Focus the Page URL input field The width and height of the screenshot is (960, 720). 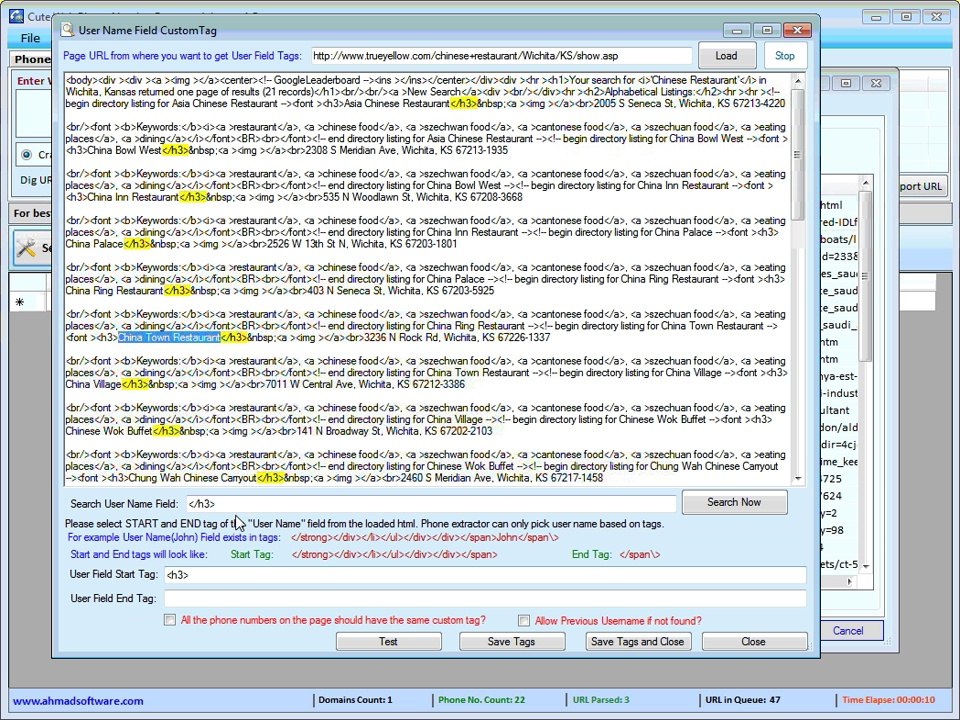pyautogui.click(x=501, y=56)
